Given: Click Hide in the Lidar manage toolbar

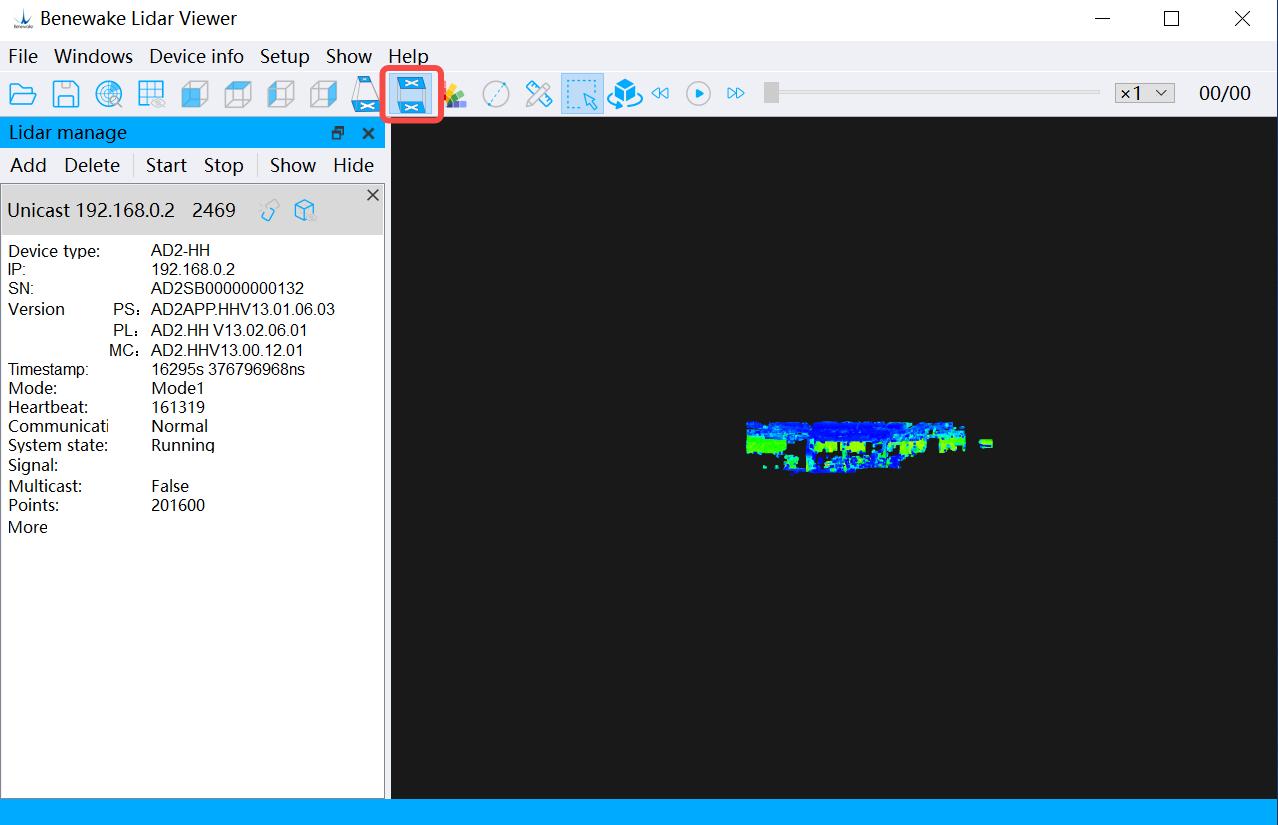Looking at the screenshot, I should pos(354,165).
